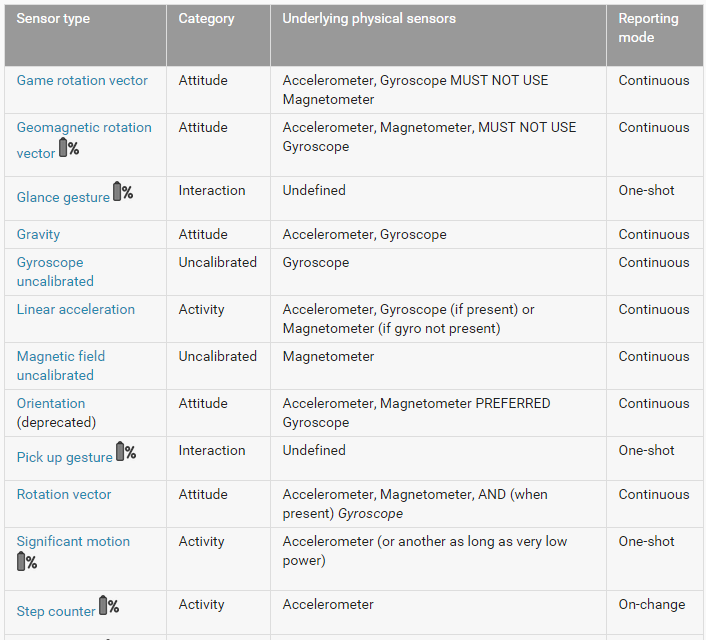
Task: Open the Pick up gesture link
Action: 64,457
